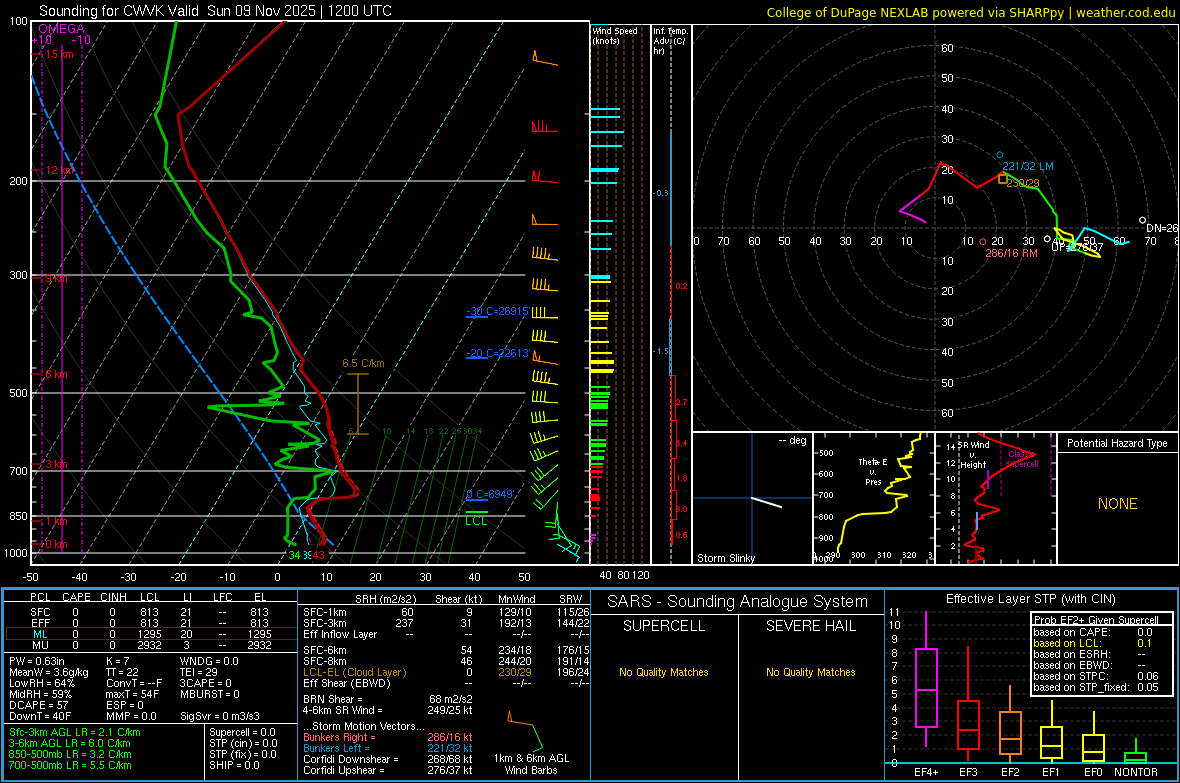This screenshot has width=1180, height=783.
Task: Click 'Bunkers Right = 286/16 kt'
Action: (x=388, y=737)
